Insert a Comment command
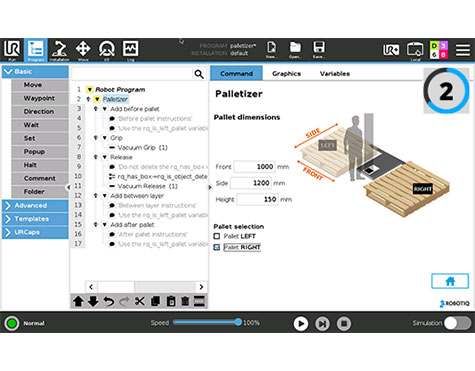475x371 pixels. point(40,178)
